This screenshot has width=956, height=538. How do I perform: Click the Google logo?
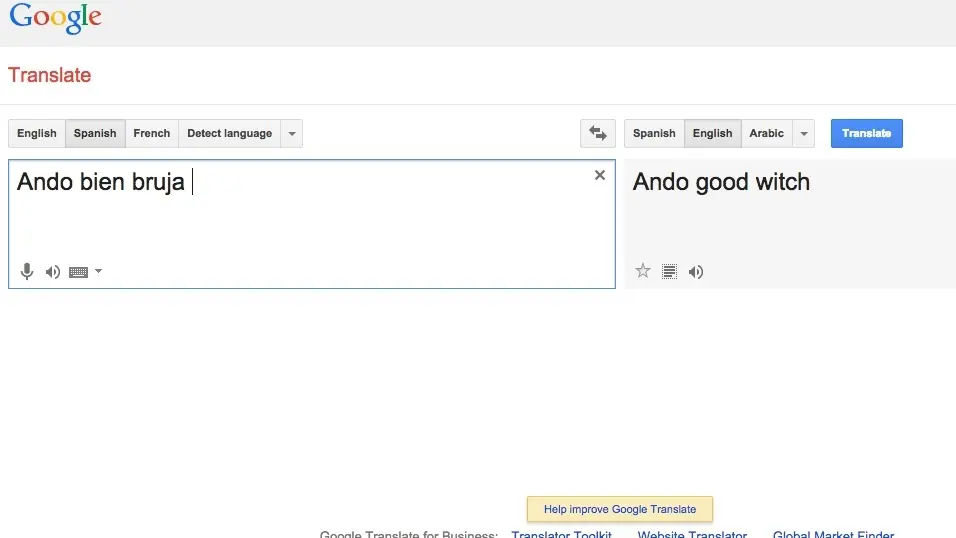pyautogui.click(x=55, y=18)
